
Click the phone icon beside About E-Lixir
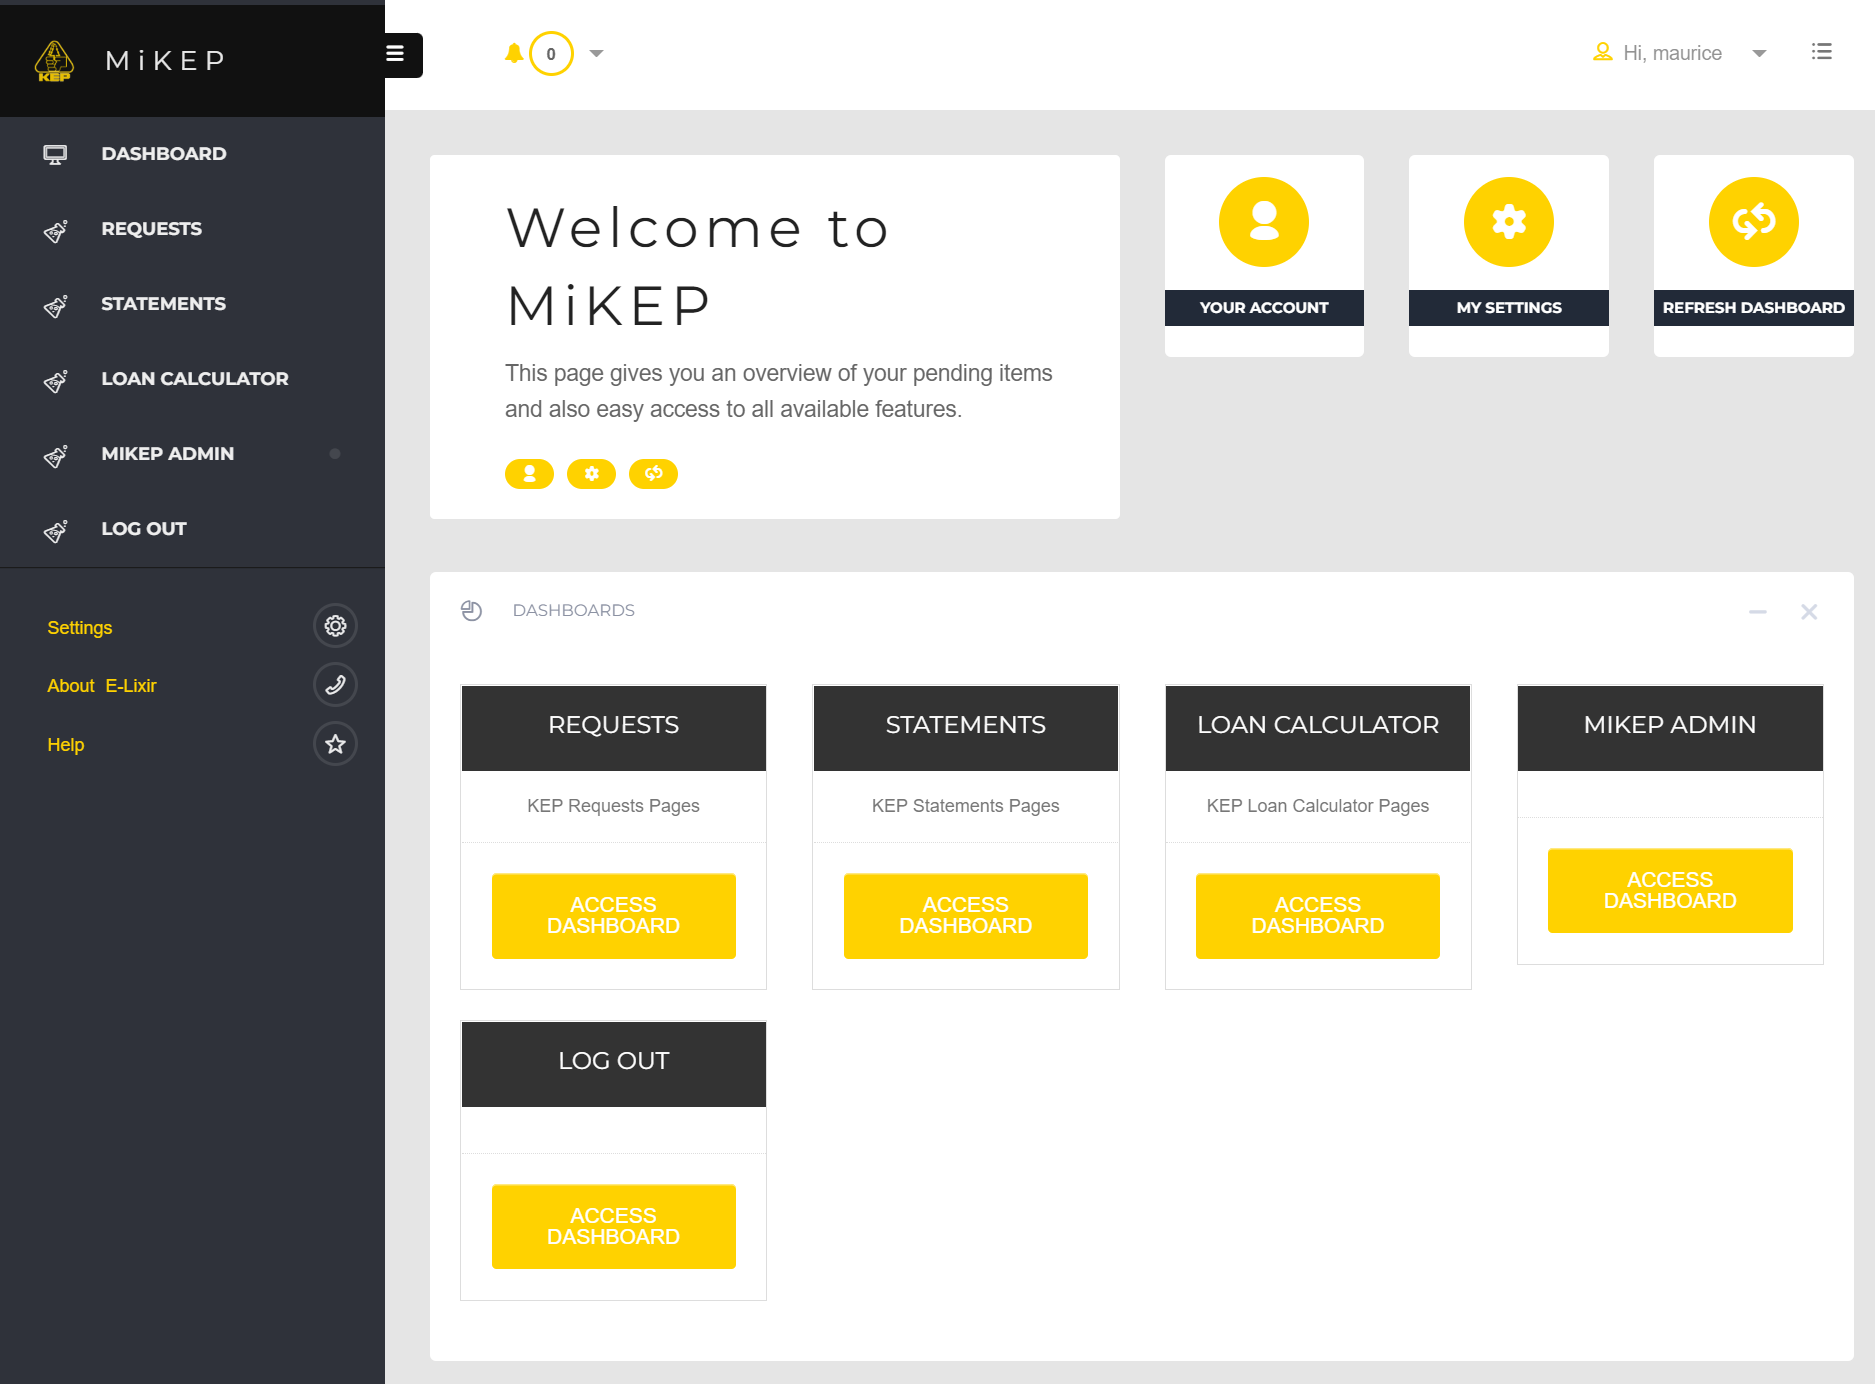tap(335, 685)
